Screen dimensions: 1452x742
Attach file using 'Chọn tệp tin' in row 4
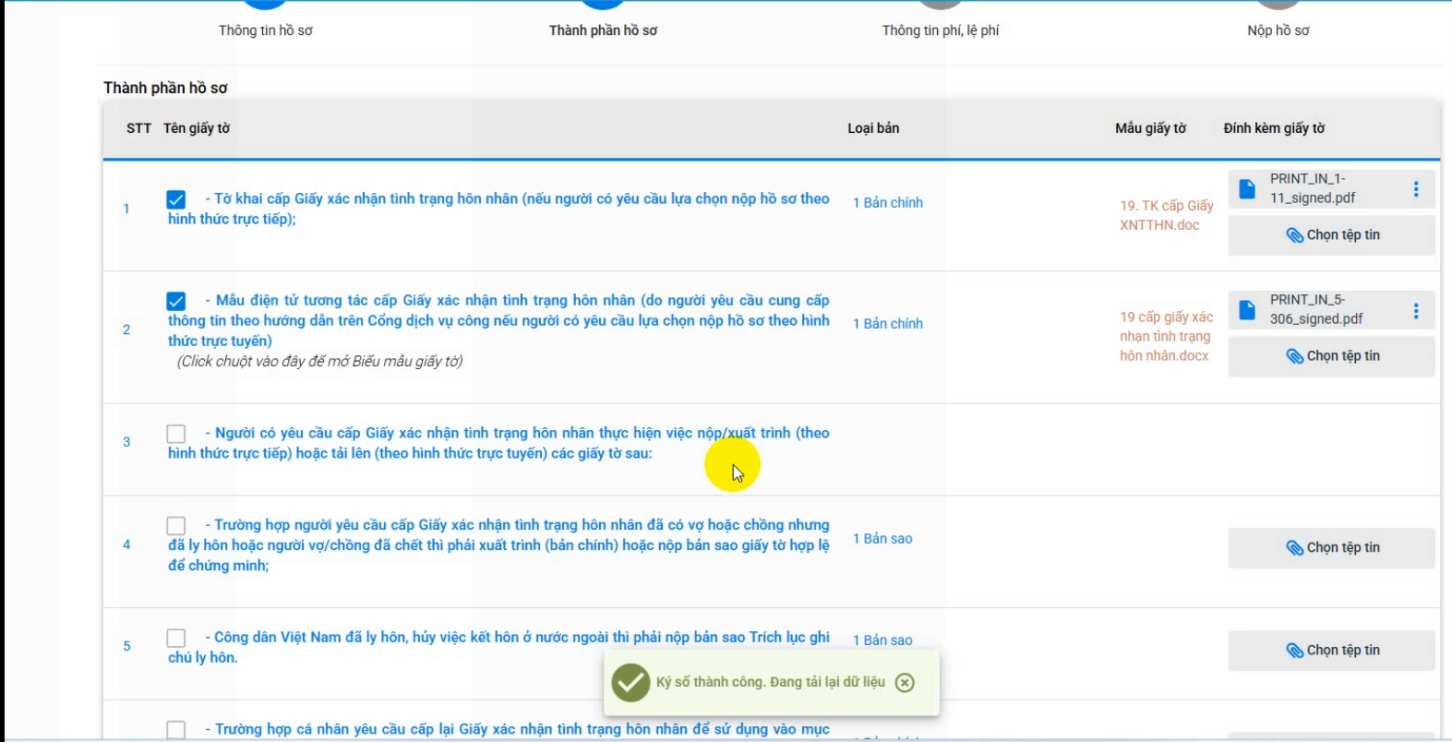[1331, 548]
